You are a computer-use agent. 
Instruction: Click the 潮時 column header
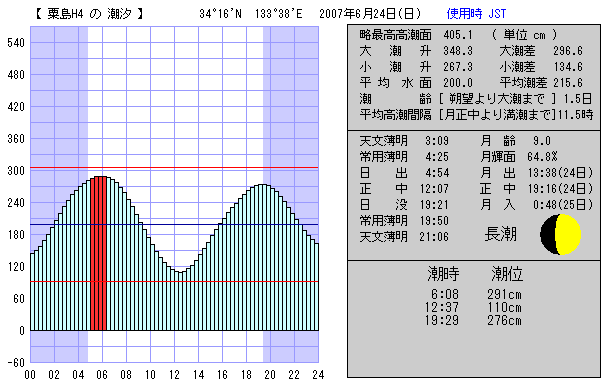pyautogui.click(x=443, y=274)
